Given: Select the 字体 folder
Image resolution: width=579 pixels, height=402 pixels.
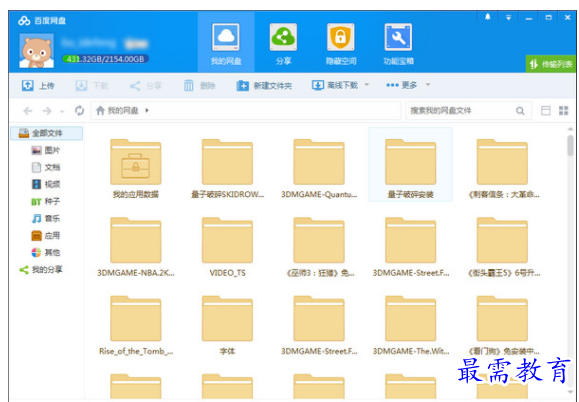Looking at the screenshot, I should coord(227,325).
